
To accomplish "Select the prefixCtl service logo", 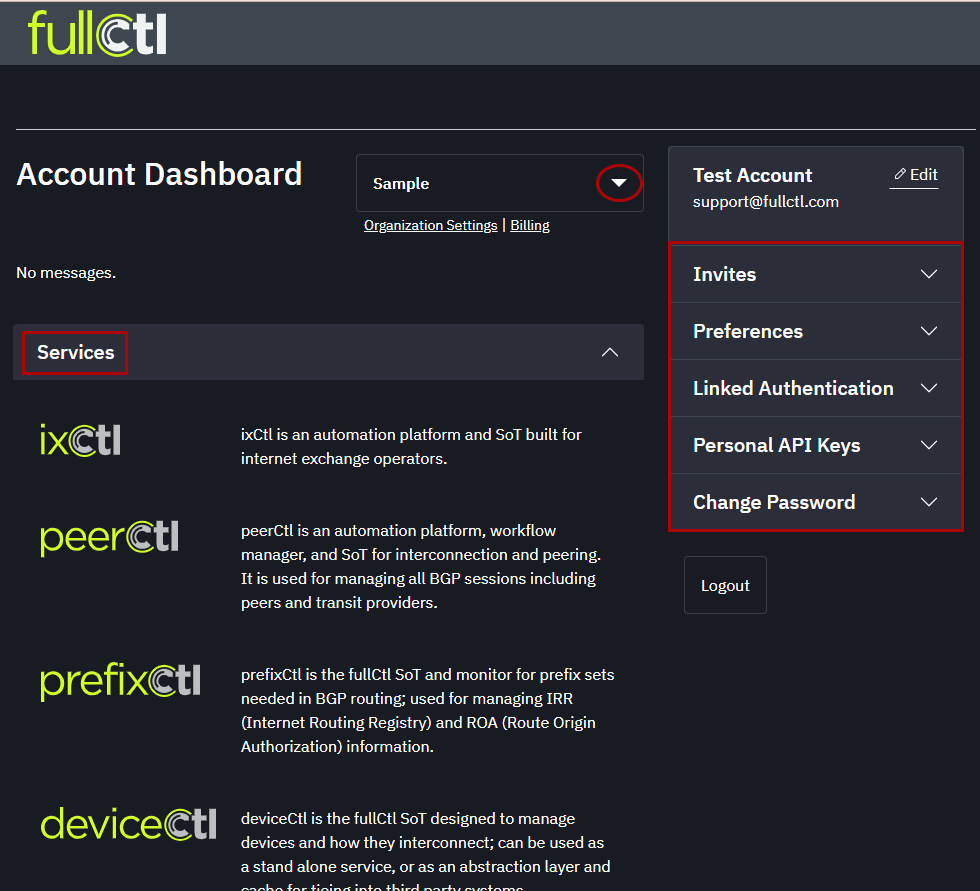I will [120, 681].
